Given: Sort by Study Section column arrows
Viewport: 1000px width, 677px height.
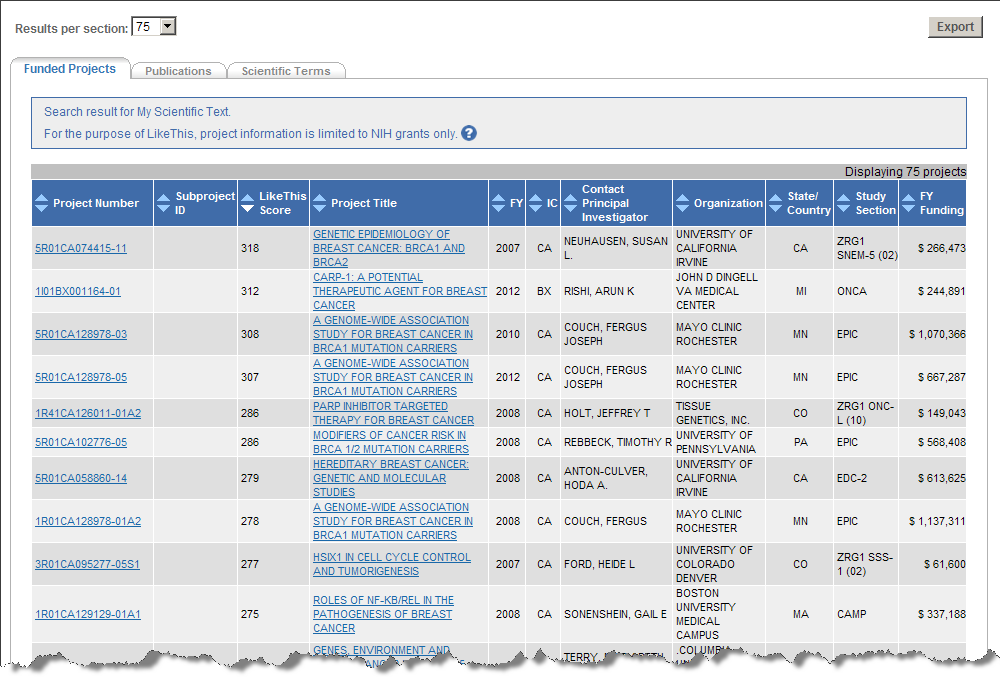Looking at the screenshot, I should pos(843,203).
